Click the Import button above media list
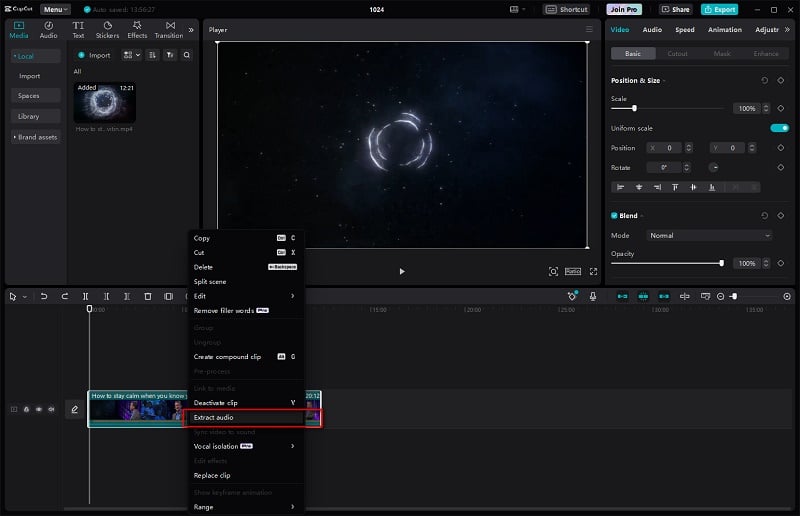This screenshot has height=516, width=800. click(x=94, y=55)
